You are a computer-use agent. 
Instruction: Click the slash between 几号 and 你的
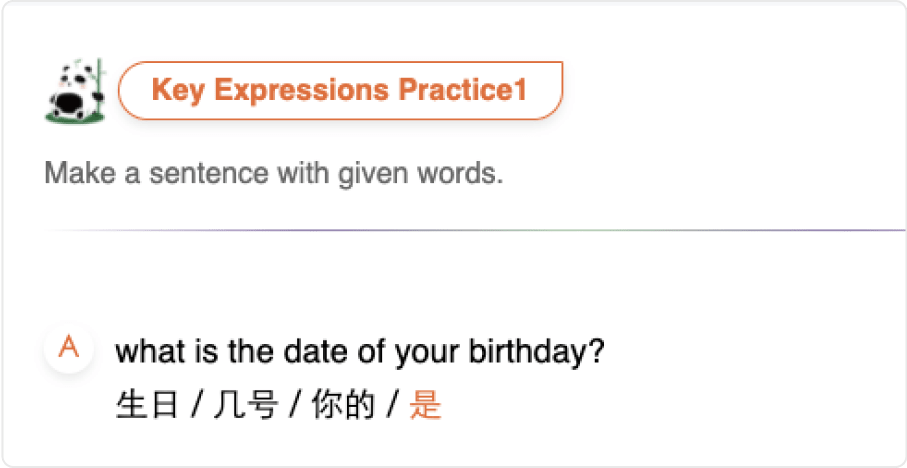tap(295, 406)
